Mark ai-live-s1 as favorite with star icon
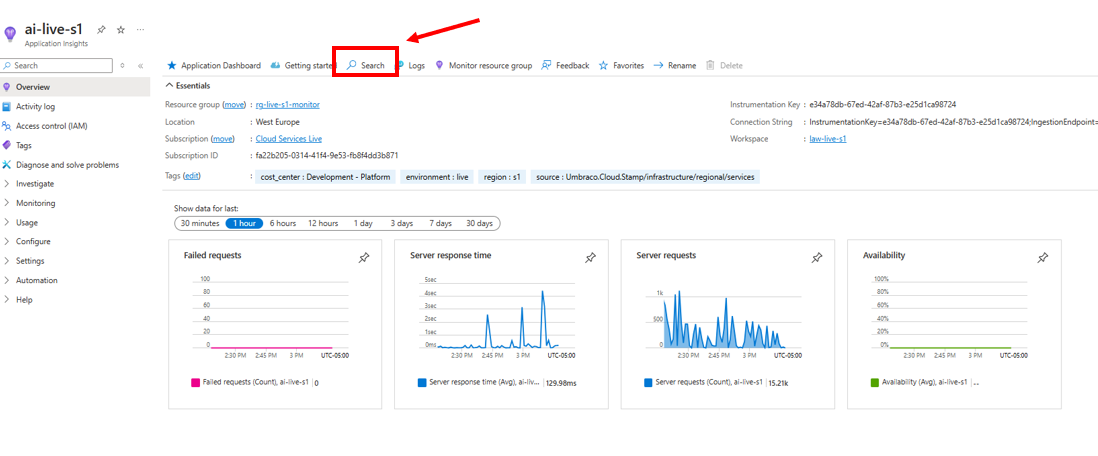1098x456 pixels. (121, 30)
